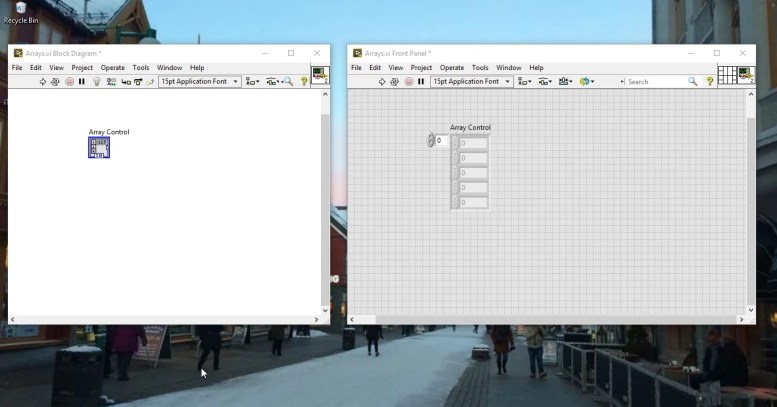This screenshot has width=777, height=407.
Task: Click third element field of Array Control
Action: [474, 173]
